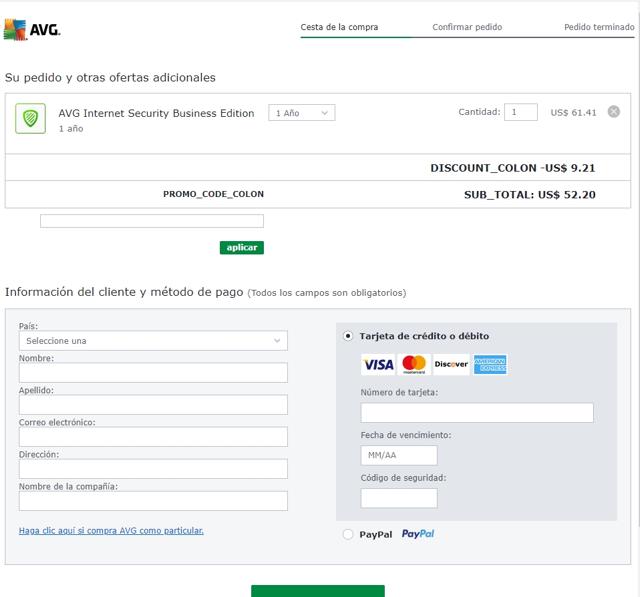Click the Discover card icon
The image size is (640, 597).
click(x=451, y=364)
